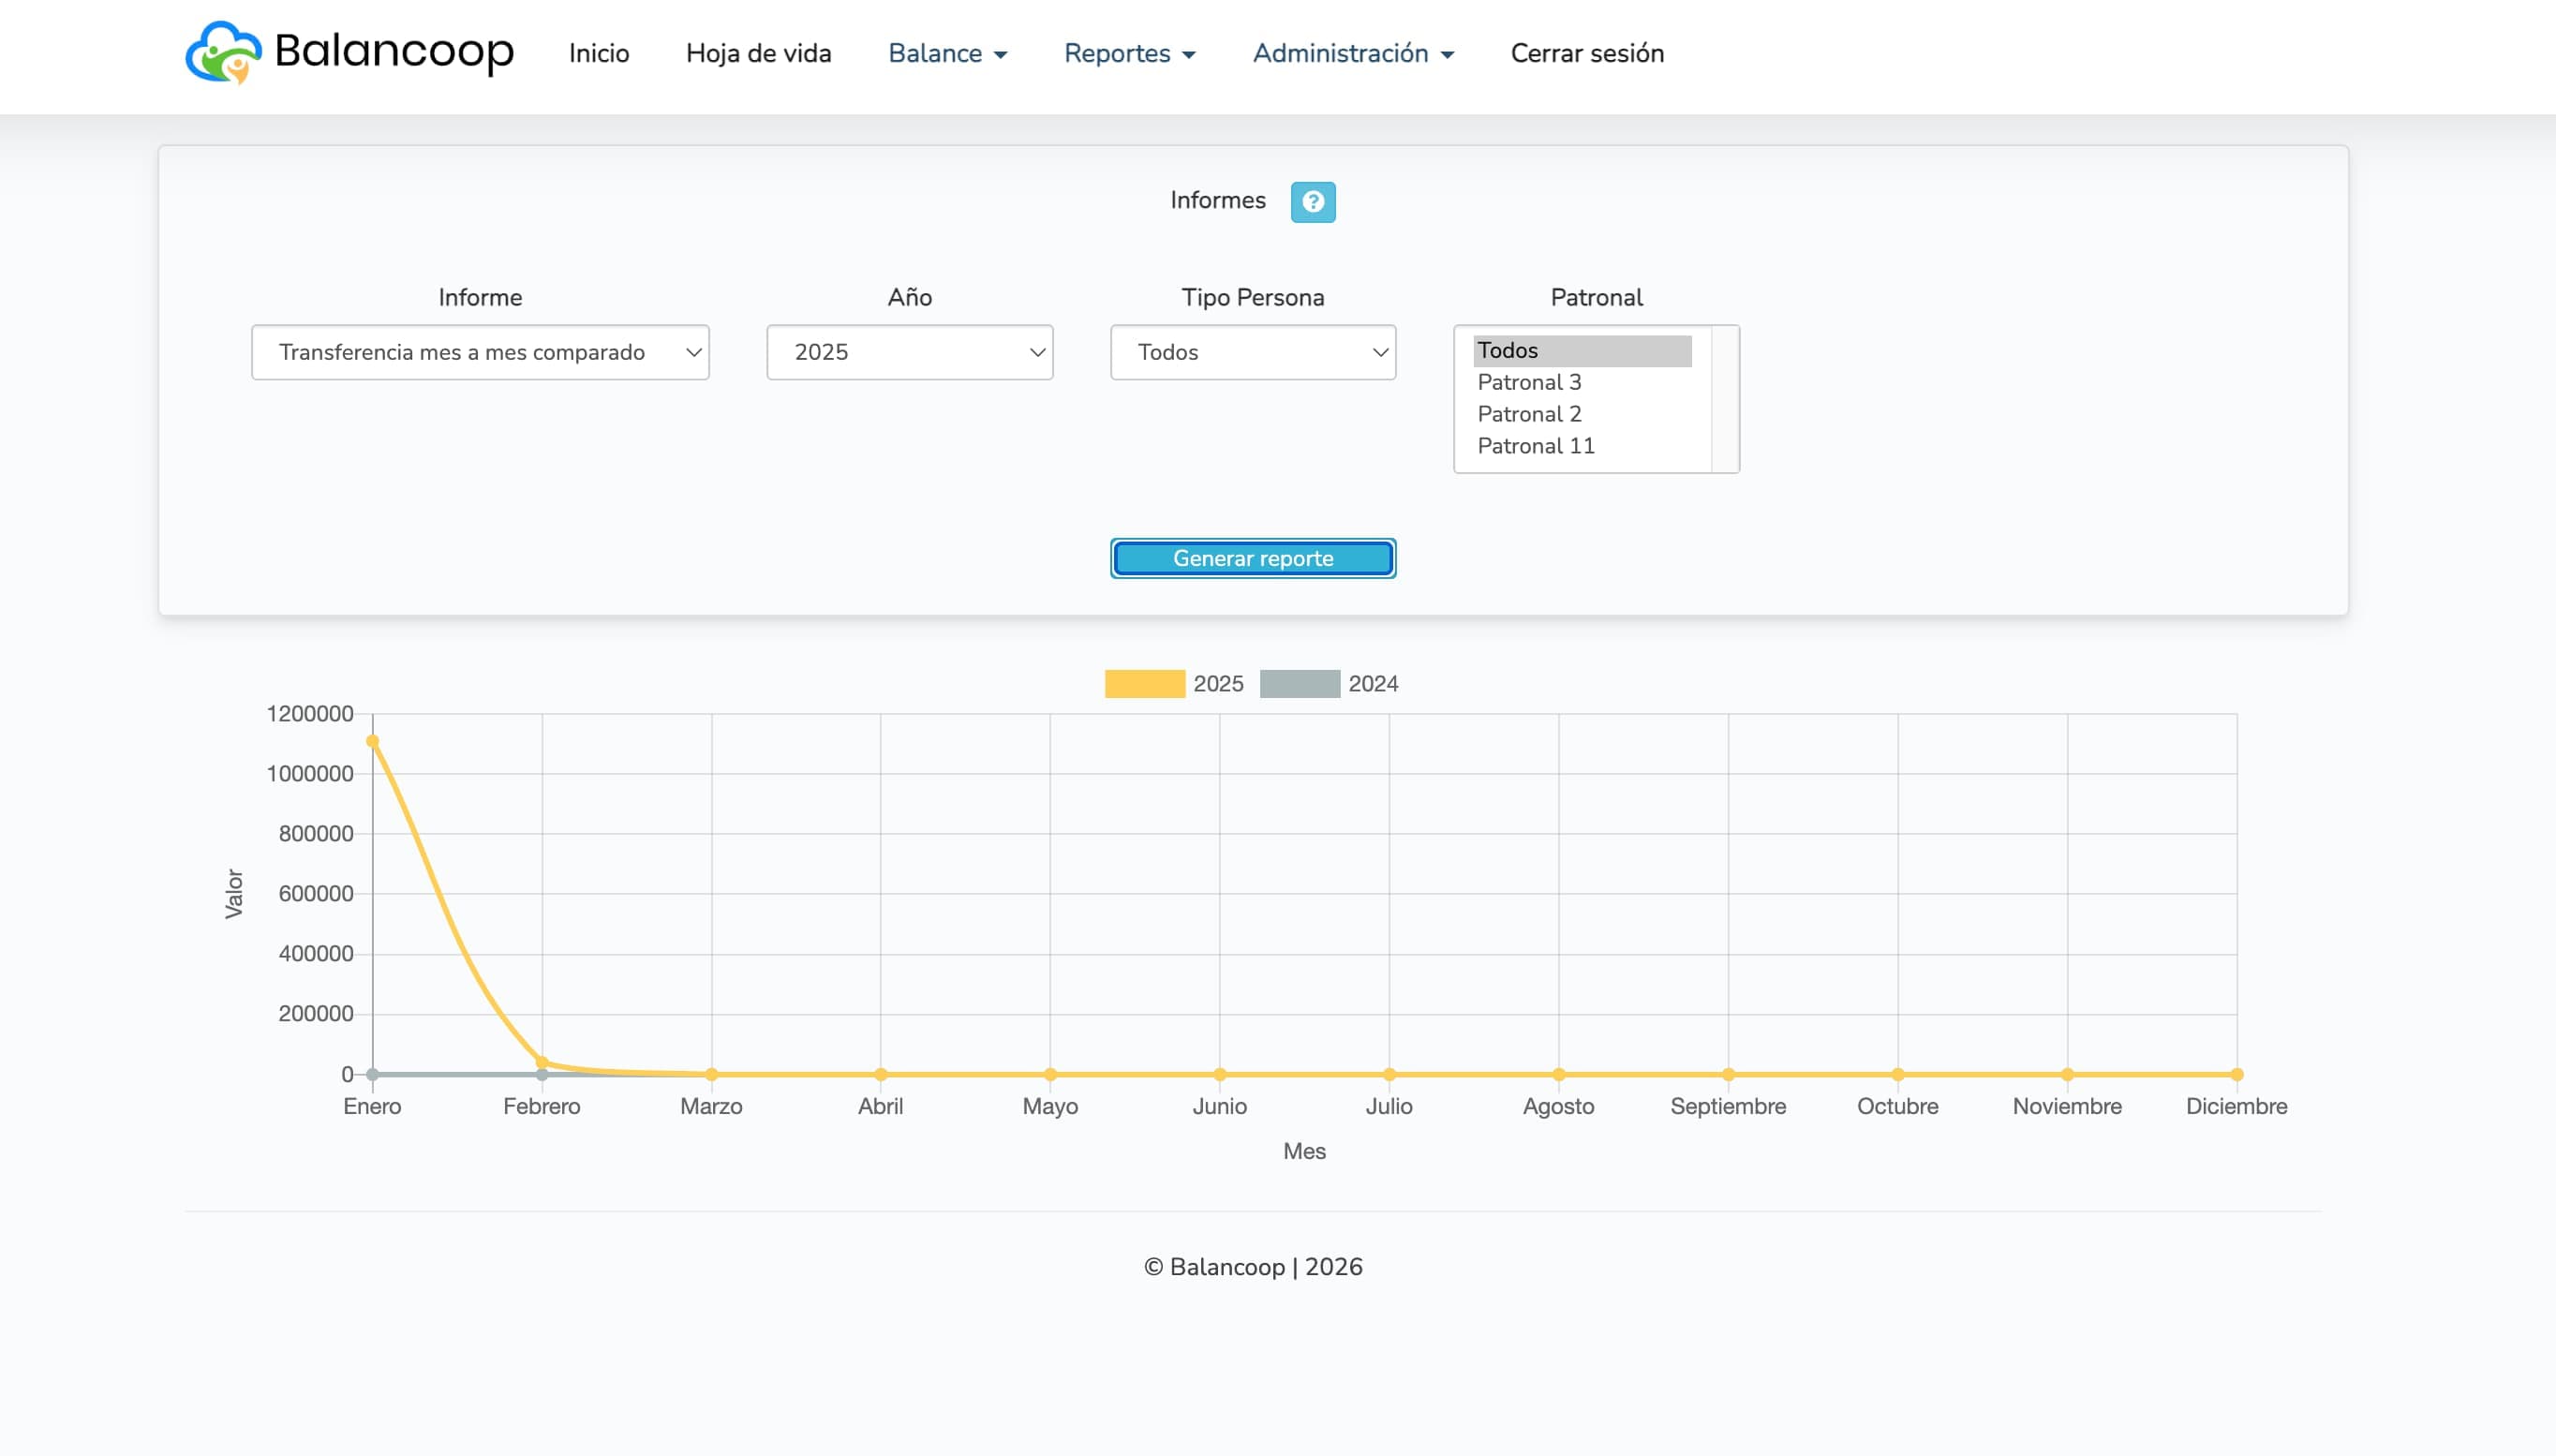Go to the Inicio page
The height and width of the screenshot is (1456, 2556).
(x=598, y=53)
